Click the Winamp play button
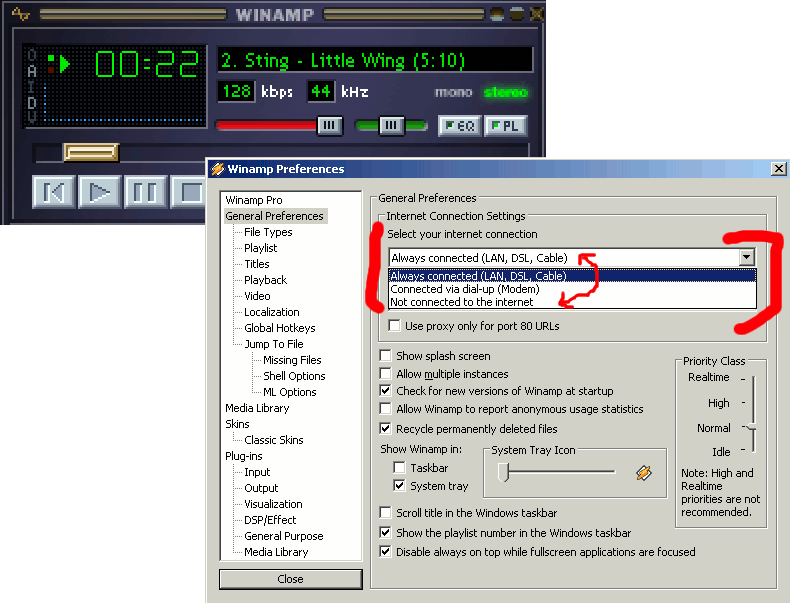790x603 pixels. 99,192
